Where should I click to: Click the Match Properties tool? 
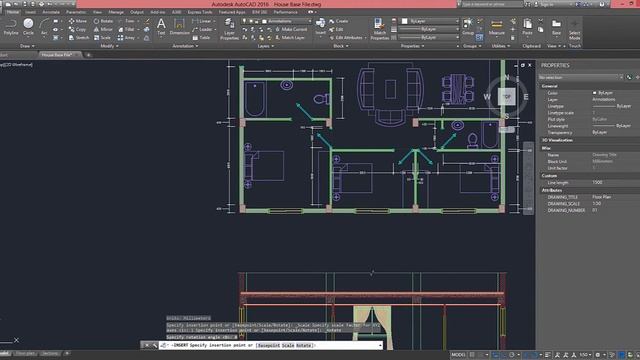pos(379,29)
